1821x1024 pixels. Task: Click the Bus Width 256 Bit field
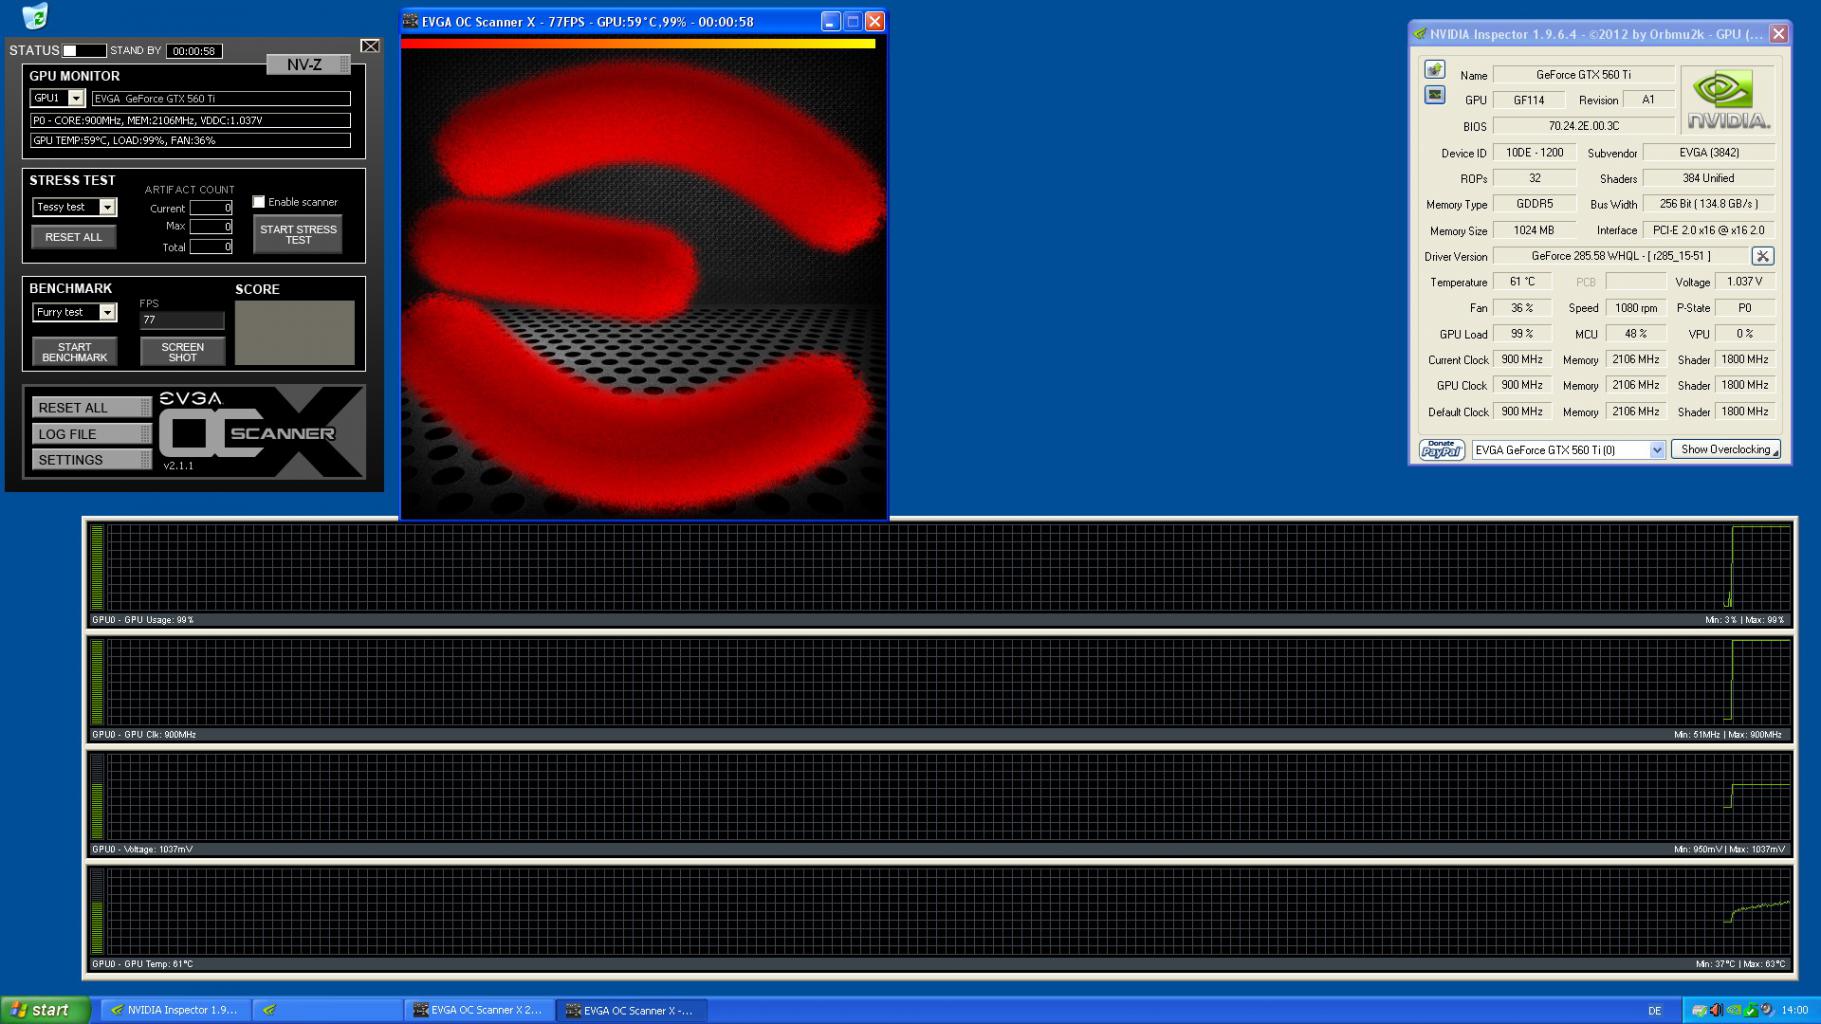[x=1709, y=204]
